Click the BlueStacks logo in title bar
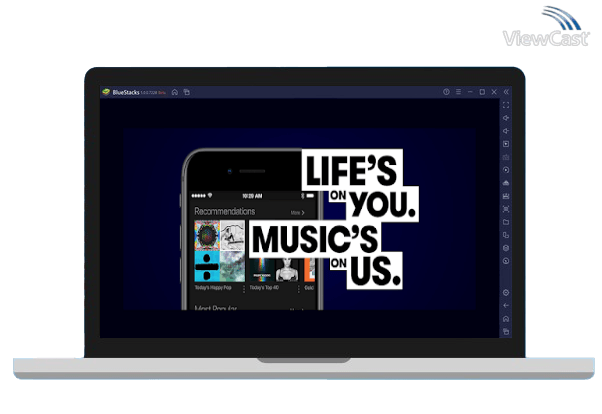This screenshot has width=602, height=414. point(105,92)
